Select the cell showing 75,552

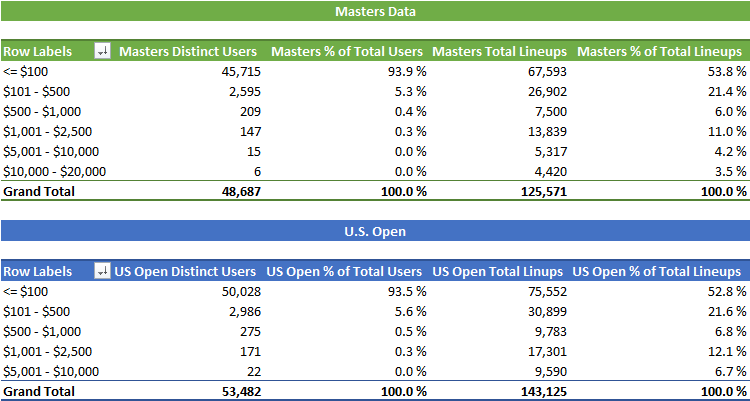(x=547, y=292)
